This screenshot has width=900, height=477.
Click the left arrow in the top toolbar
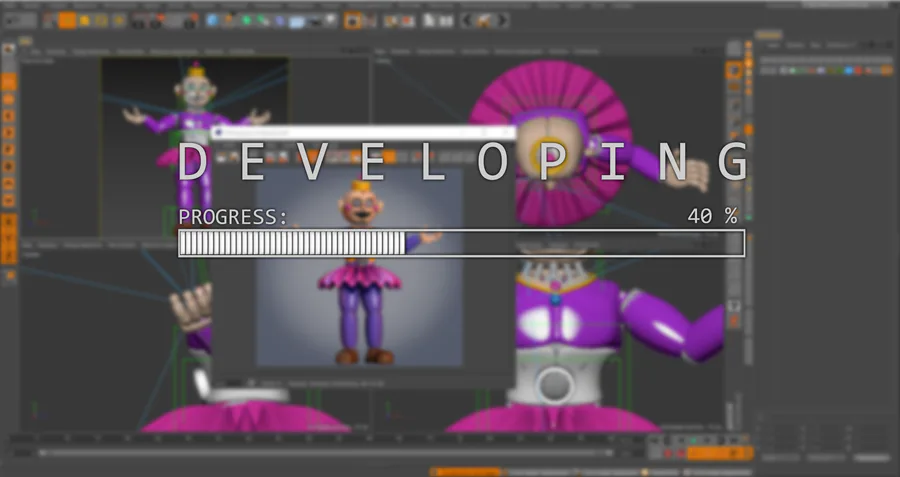(x=467, y=21)
